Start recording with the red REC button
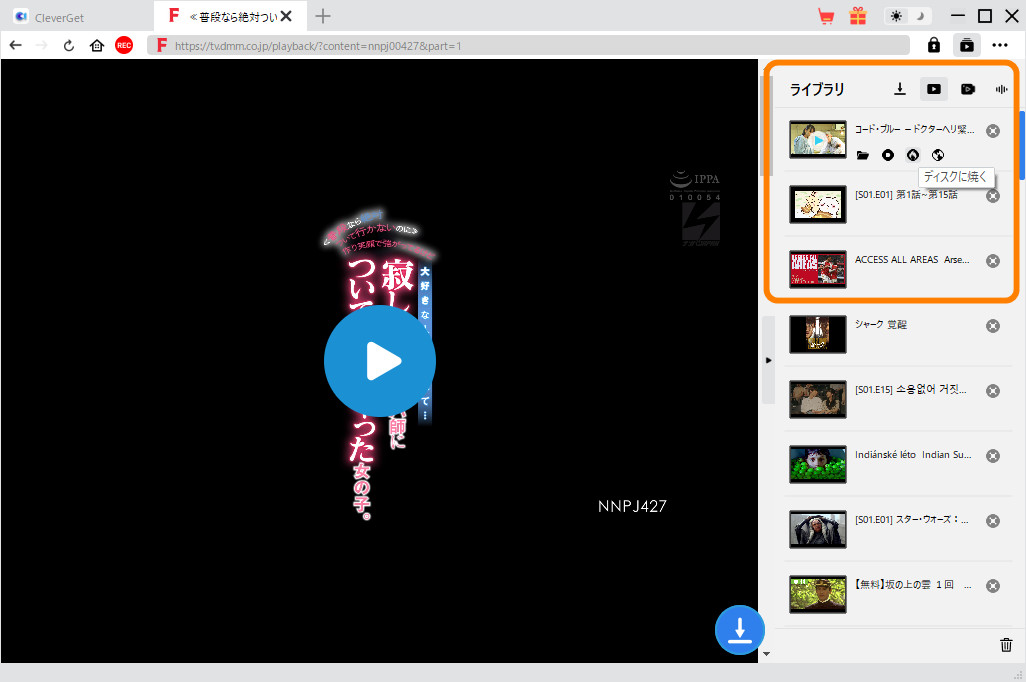Viewport: 1026px width, 682px height. point(124,45)
